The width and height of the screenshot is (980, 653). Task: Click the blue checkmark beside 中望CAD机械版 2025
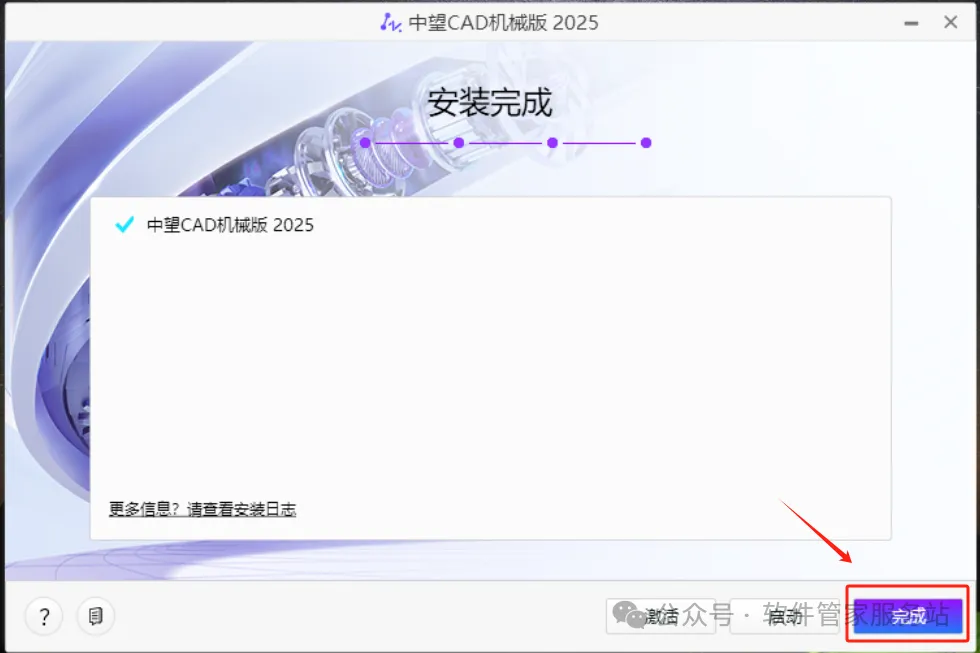125,224
